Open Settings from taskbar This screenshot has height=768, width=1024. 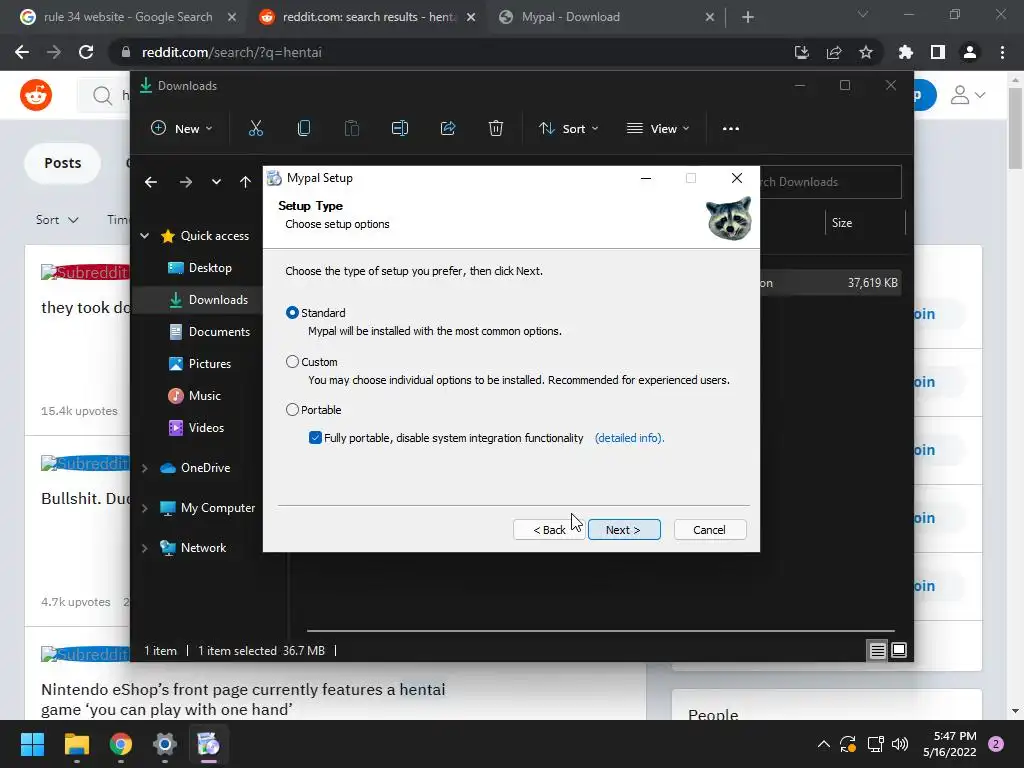coord(165,744)
